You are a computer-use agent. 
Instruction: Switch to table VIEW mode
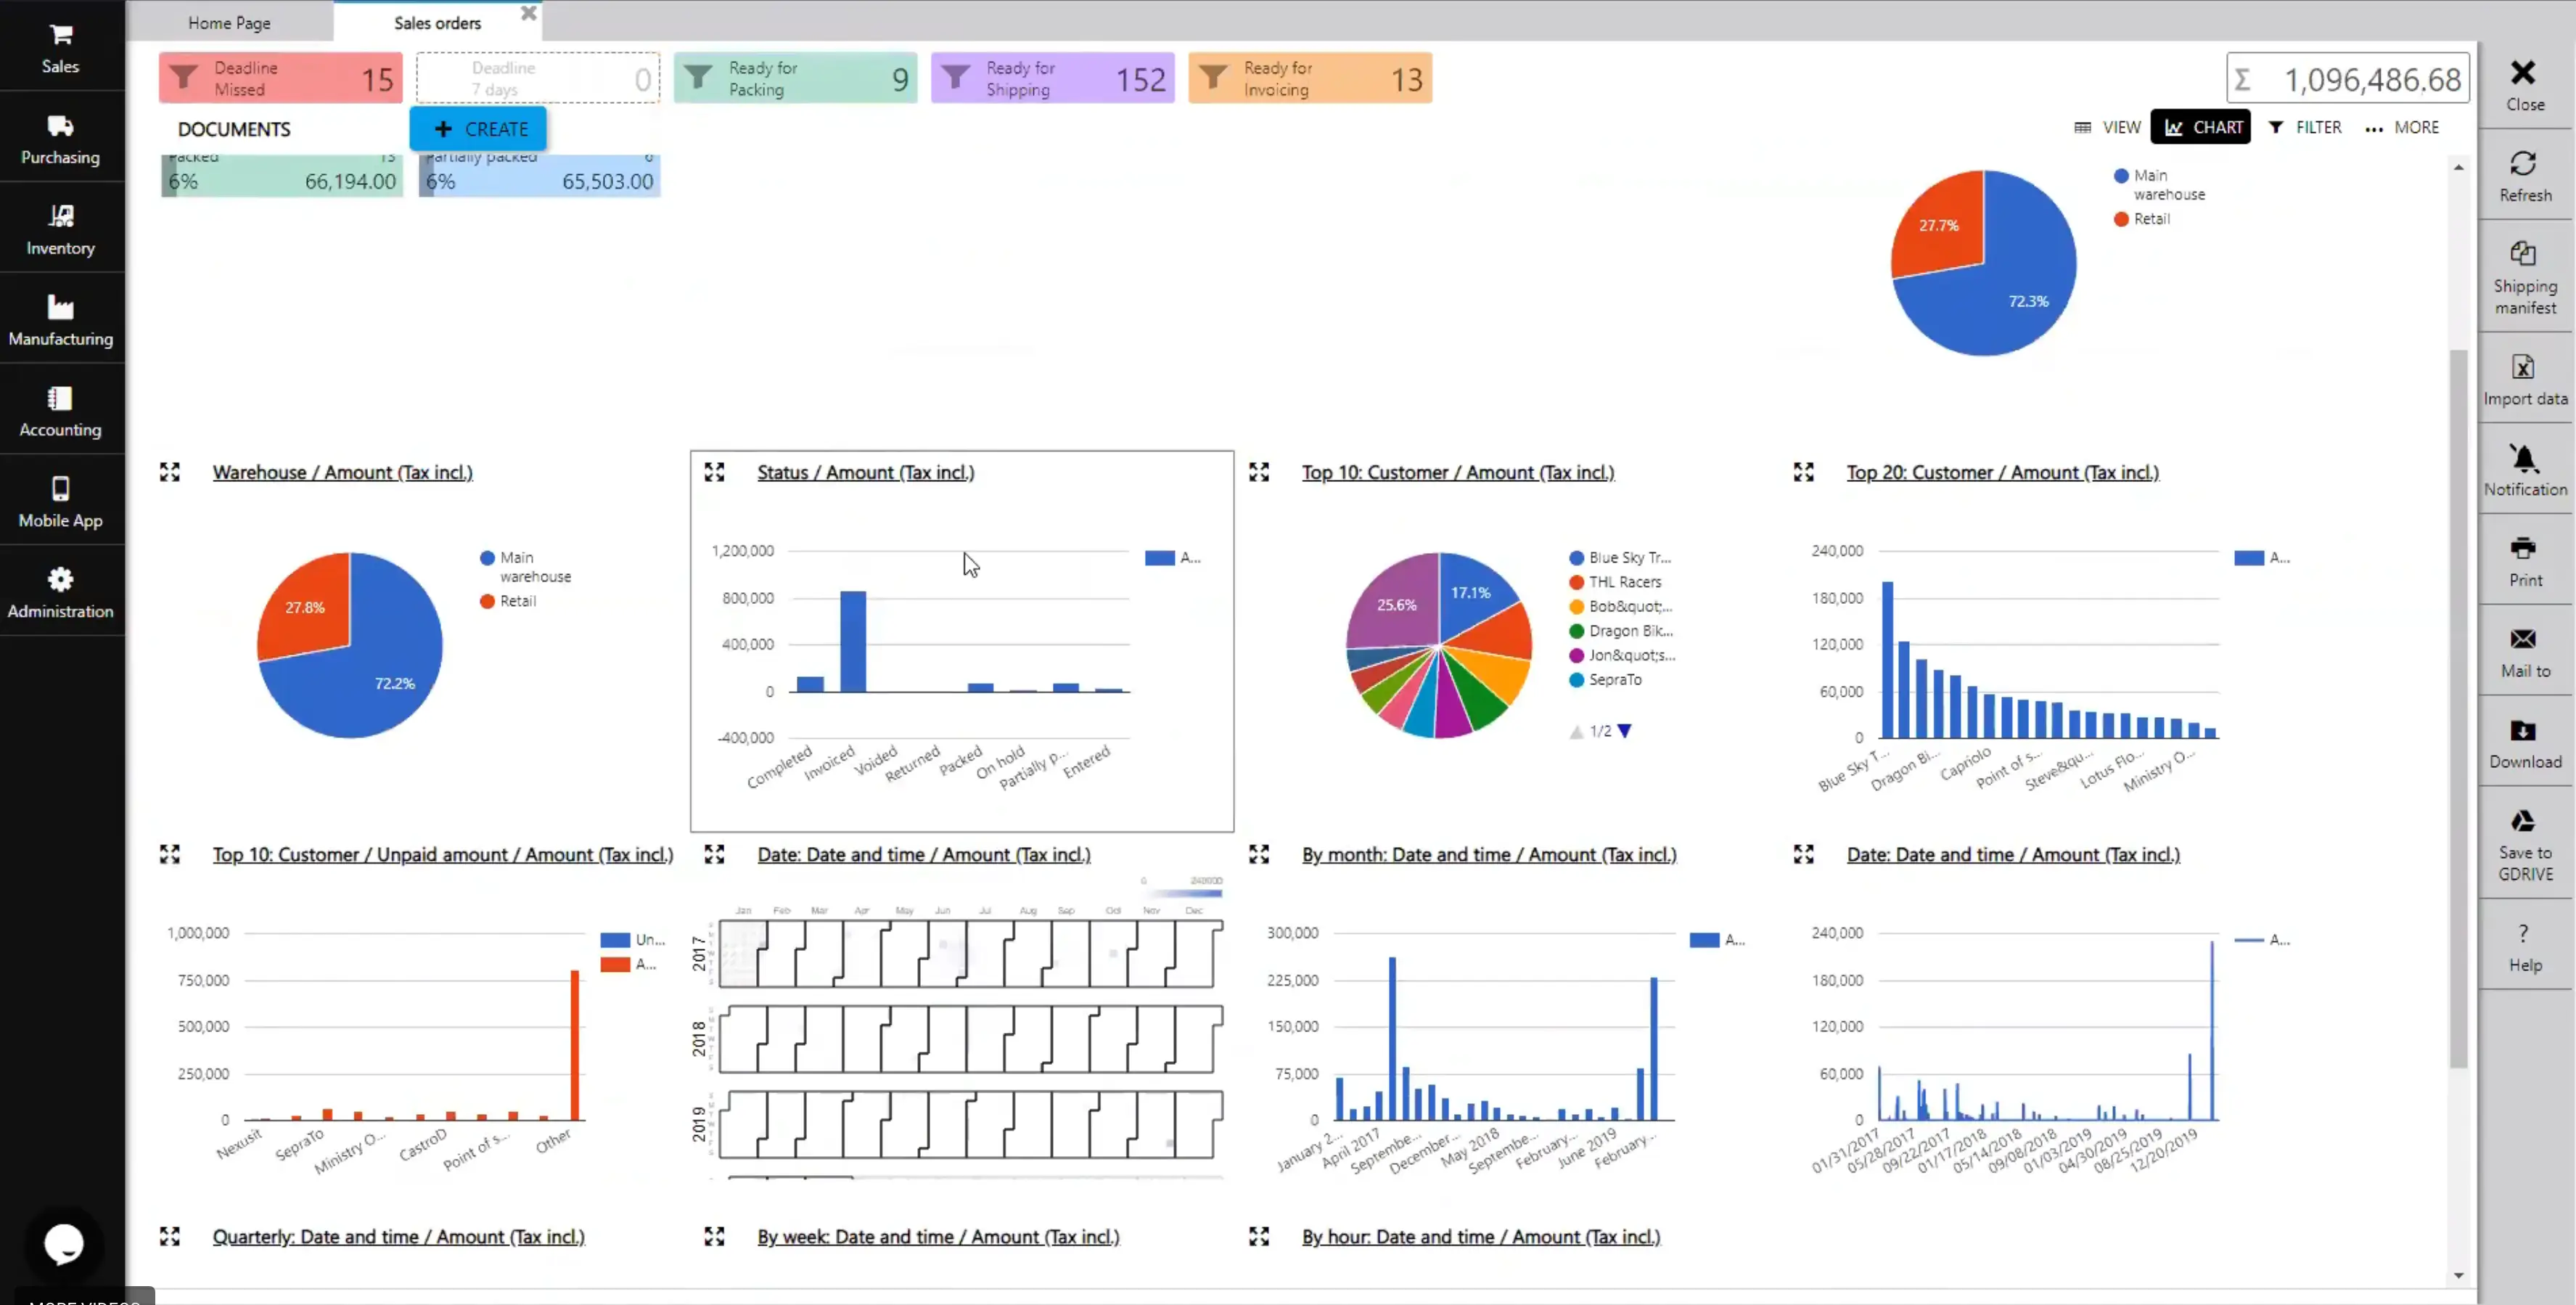tap(2107, 127)
